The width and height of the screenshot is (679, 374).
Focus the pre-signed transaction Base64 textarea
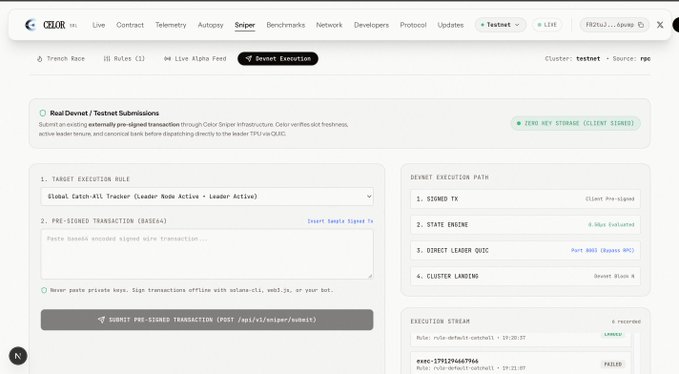click(x=207, y=254)
